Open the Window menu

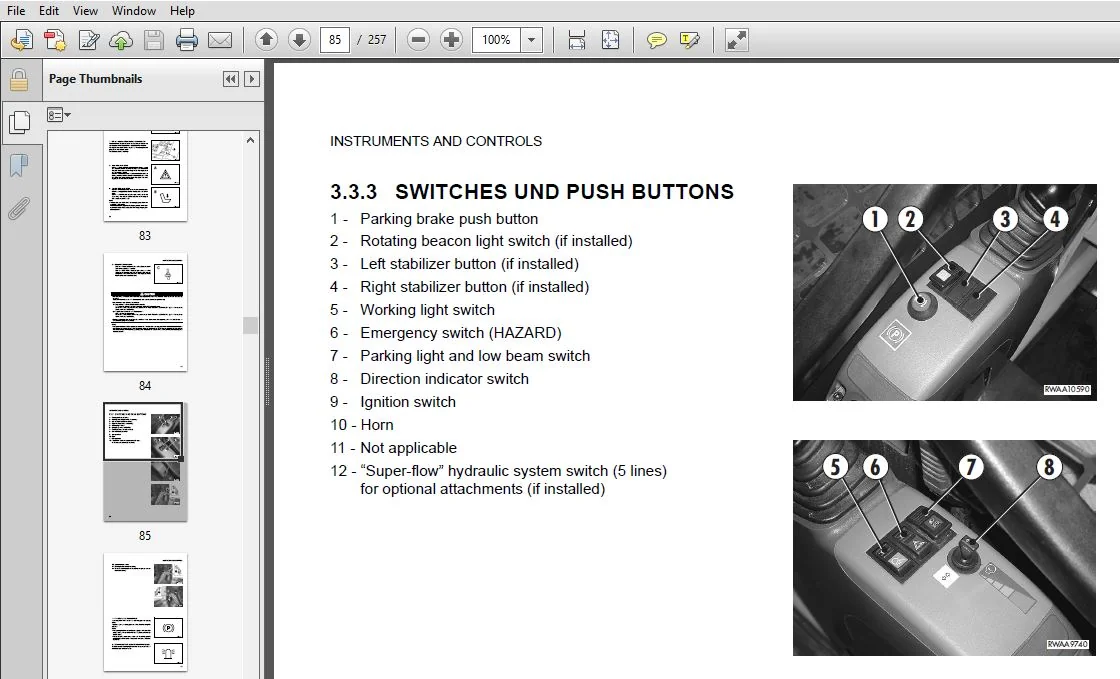[x=134, y=11]
